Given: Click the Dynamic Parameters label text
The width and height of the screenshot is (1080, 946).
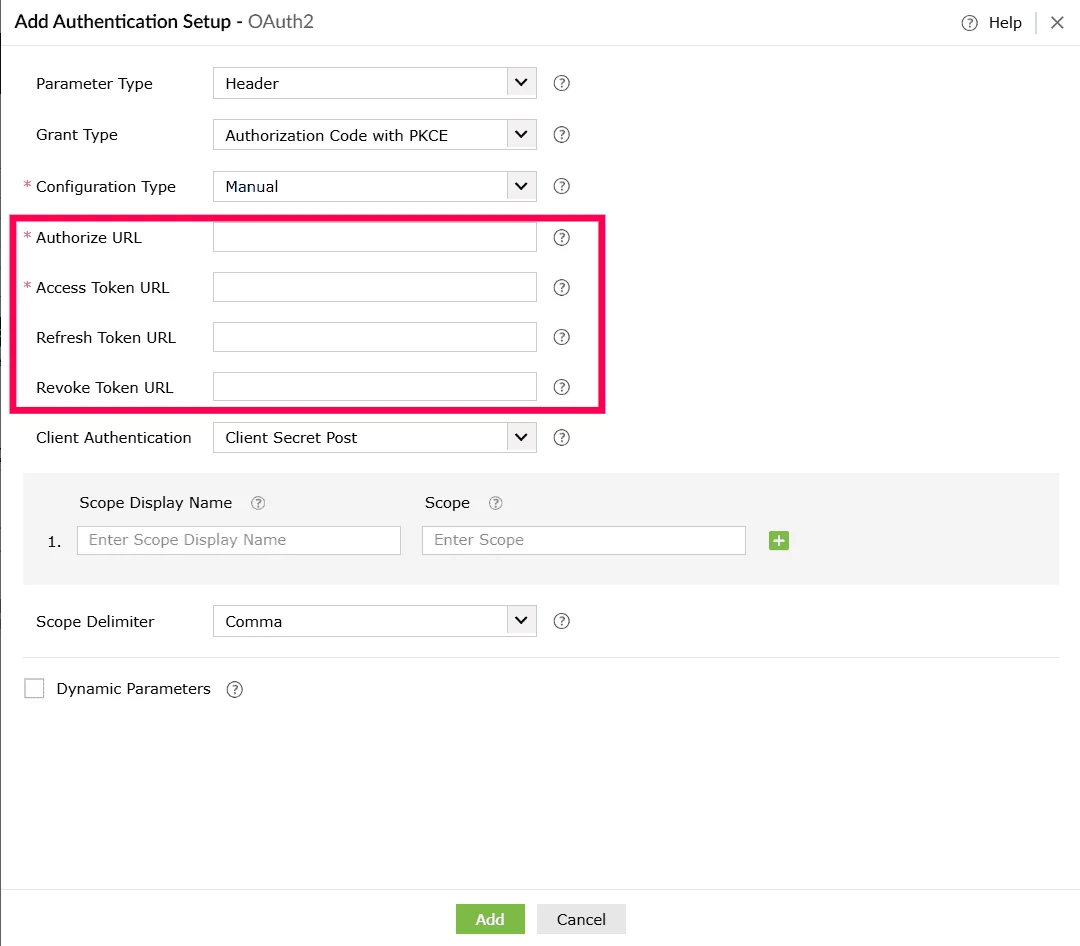Looking at the screenshot, I should pos(134,689).
